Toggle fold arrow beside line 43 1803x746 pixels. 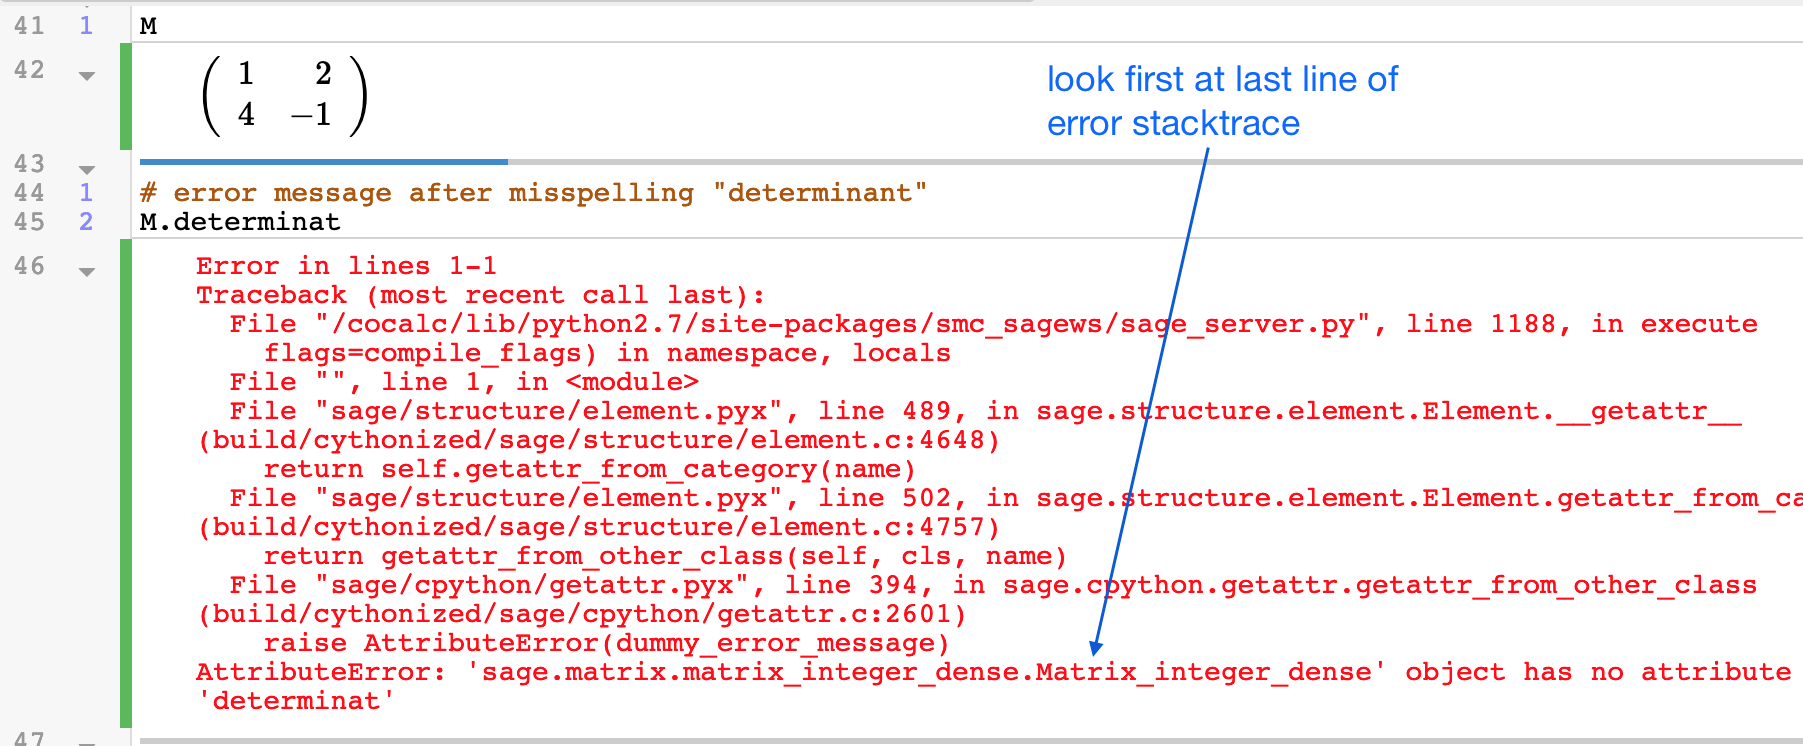point(87,169)
